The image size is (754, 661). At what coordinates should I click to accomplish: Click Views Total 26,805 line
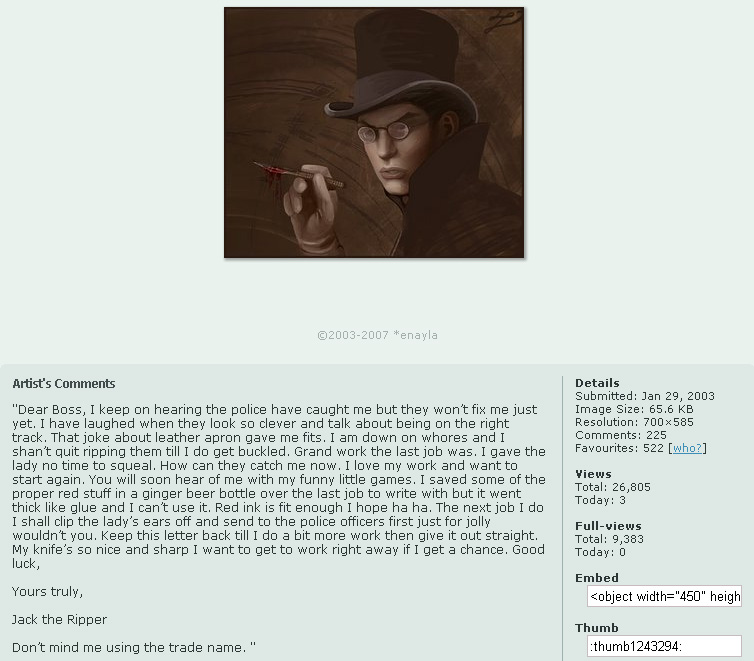click(613, 487)
